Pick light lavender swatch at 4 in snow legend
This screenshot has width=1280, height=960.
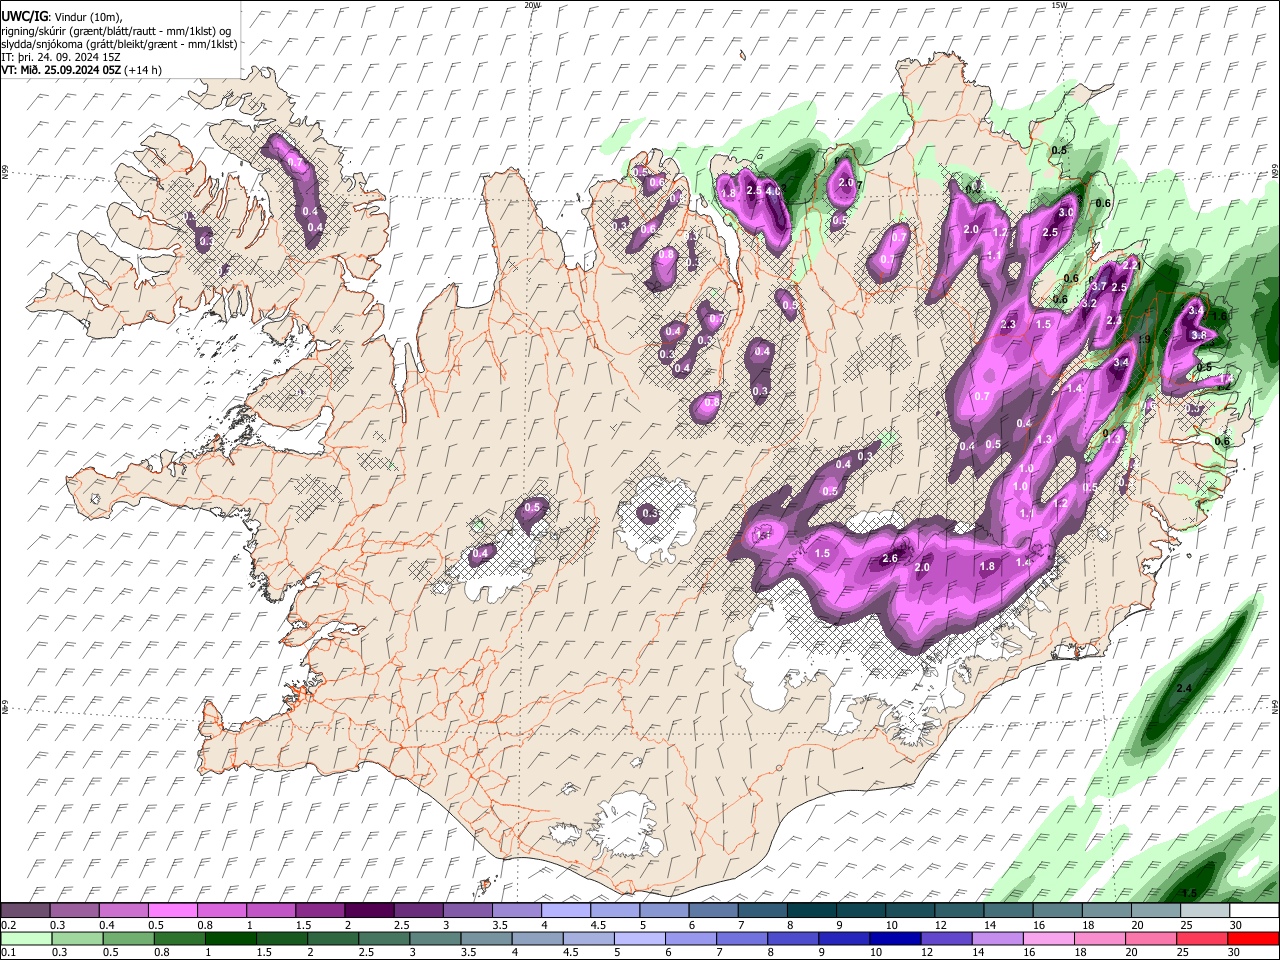(564, 911)
